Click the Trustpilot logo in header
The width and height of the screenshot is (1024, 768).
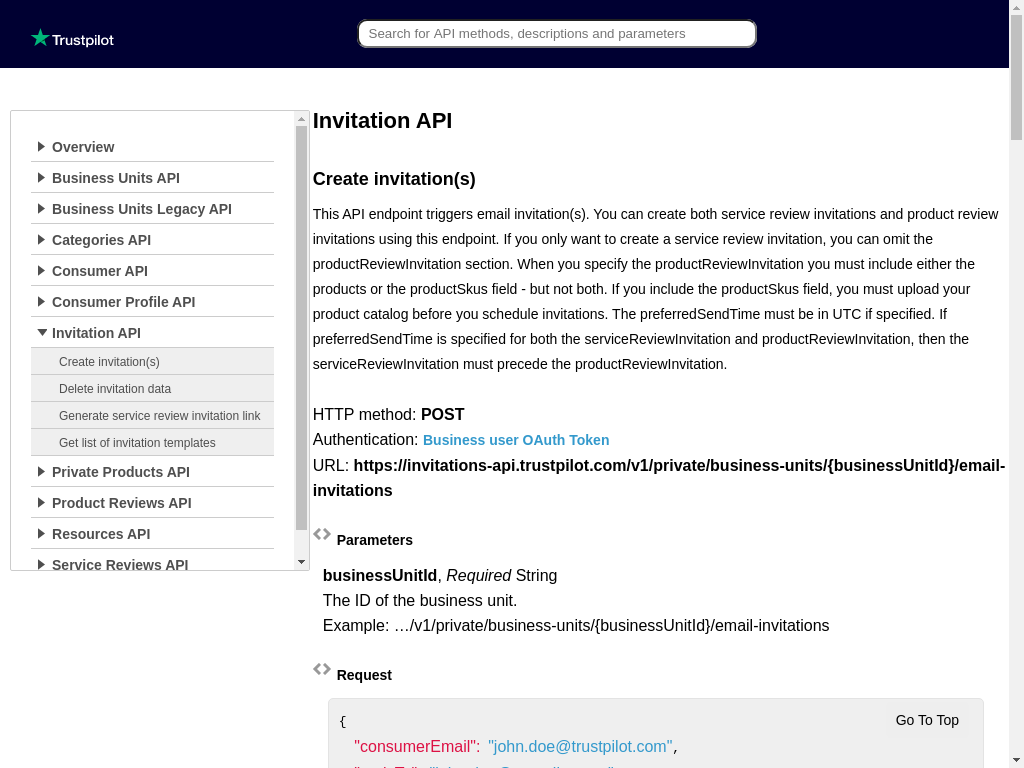tap(72, 39)
